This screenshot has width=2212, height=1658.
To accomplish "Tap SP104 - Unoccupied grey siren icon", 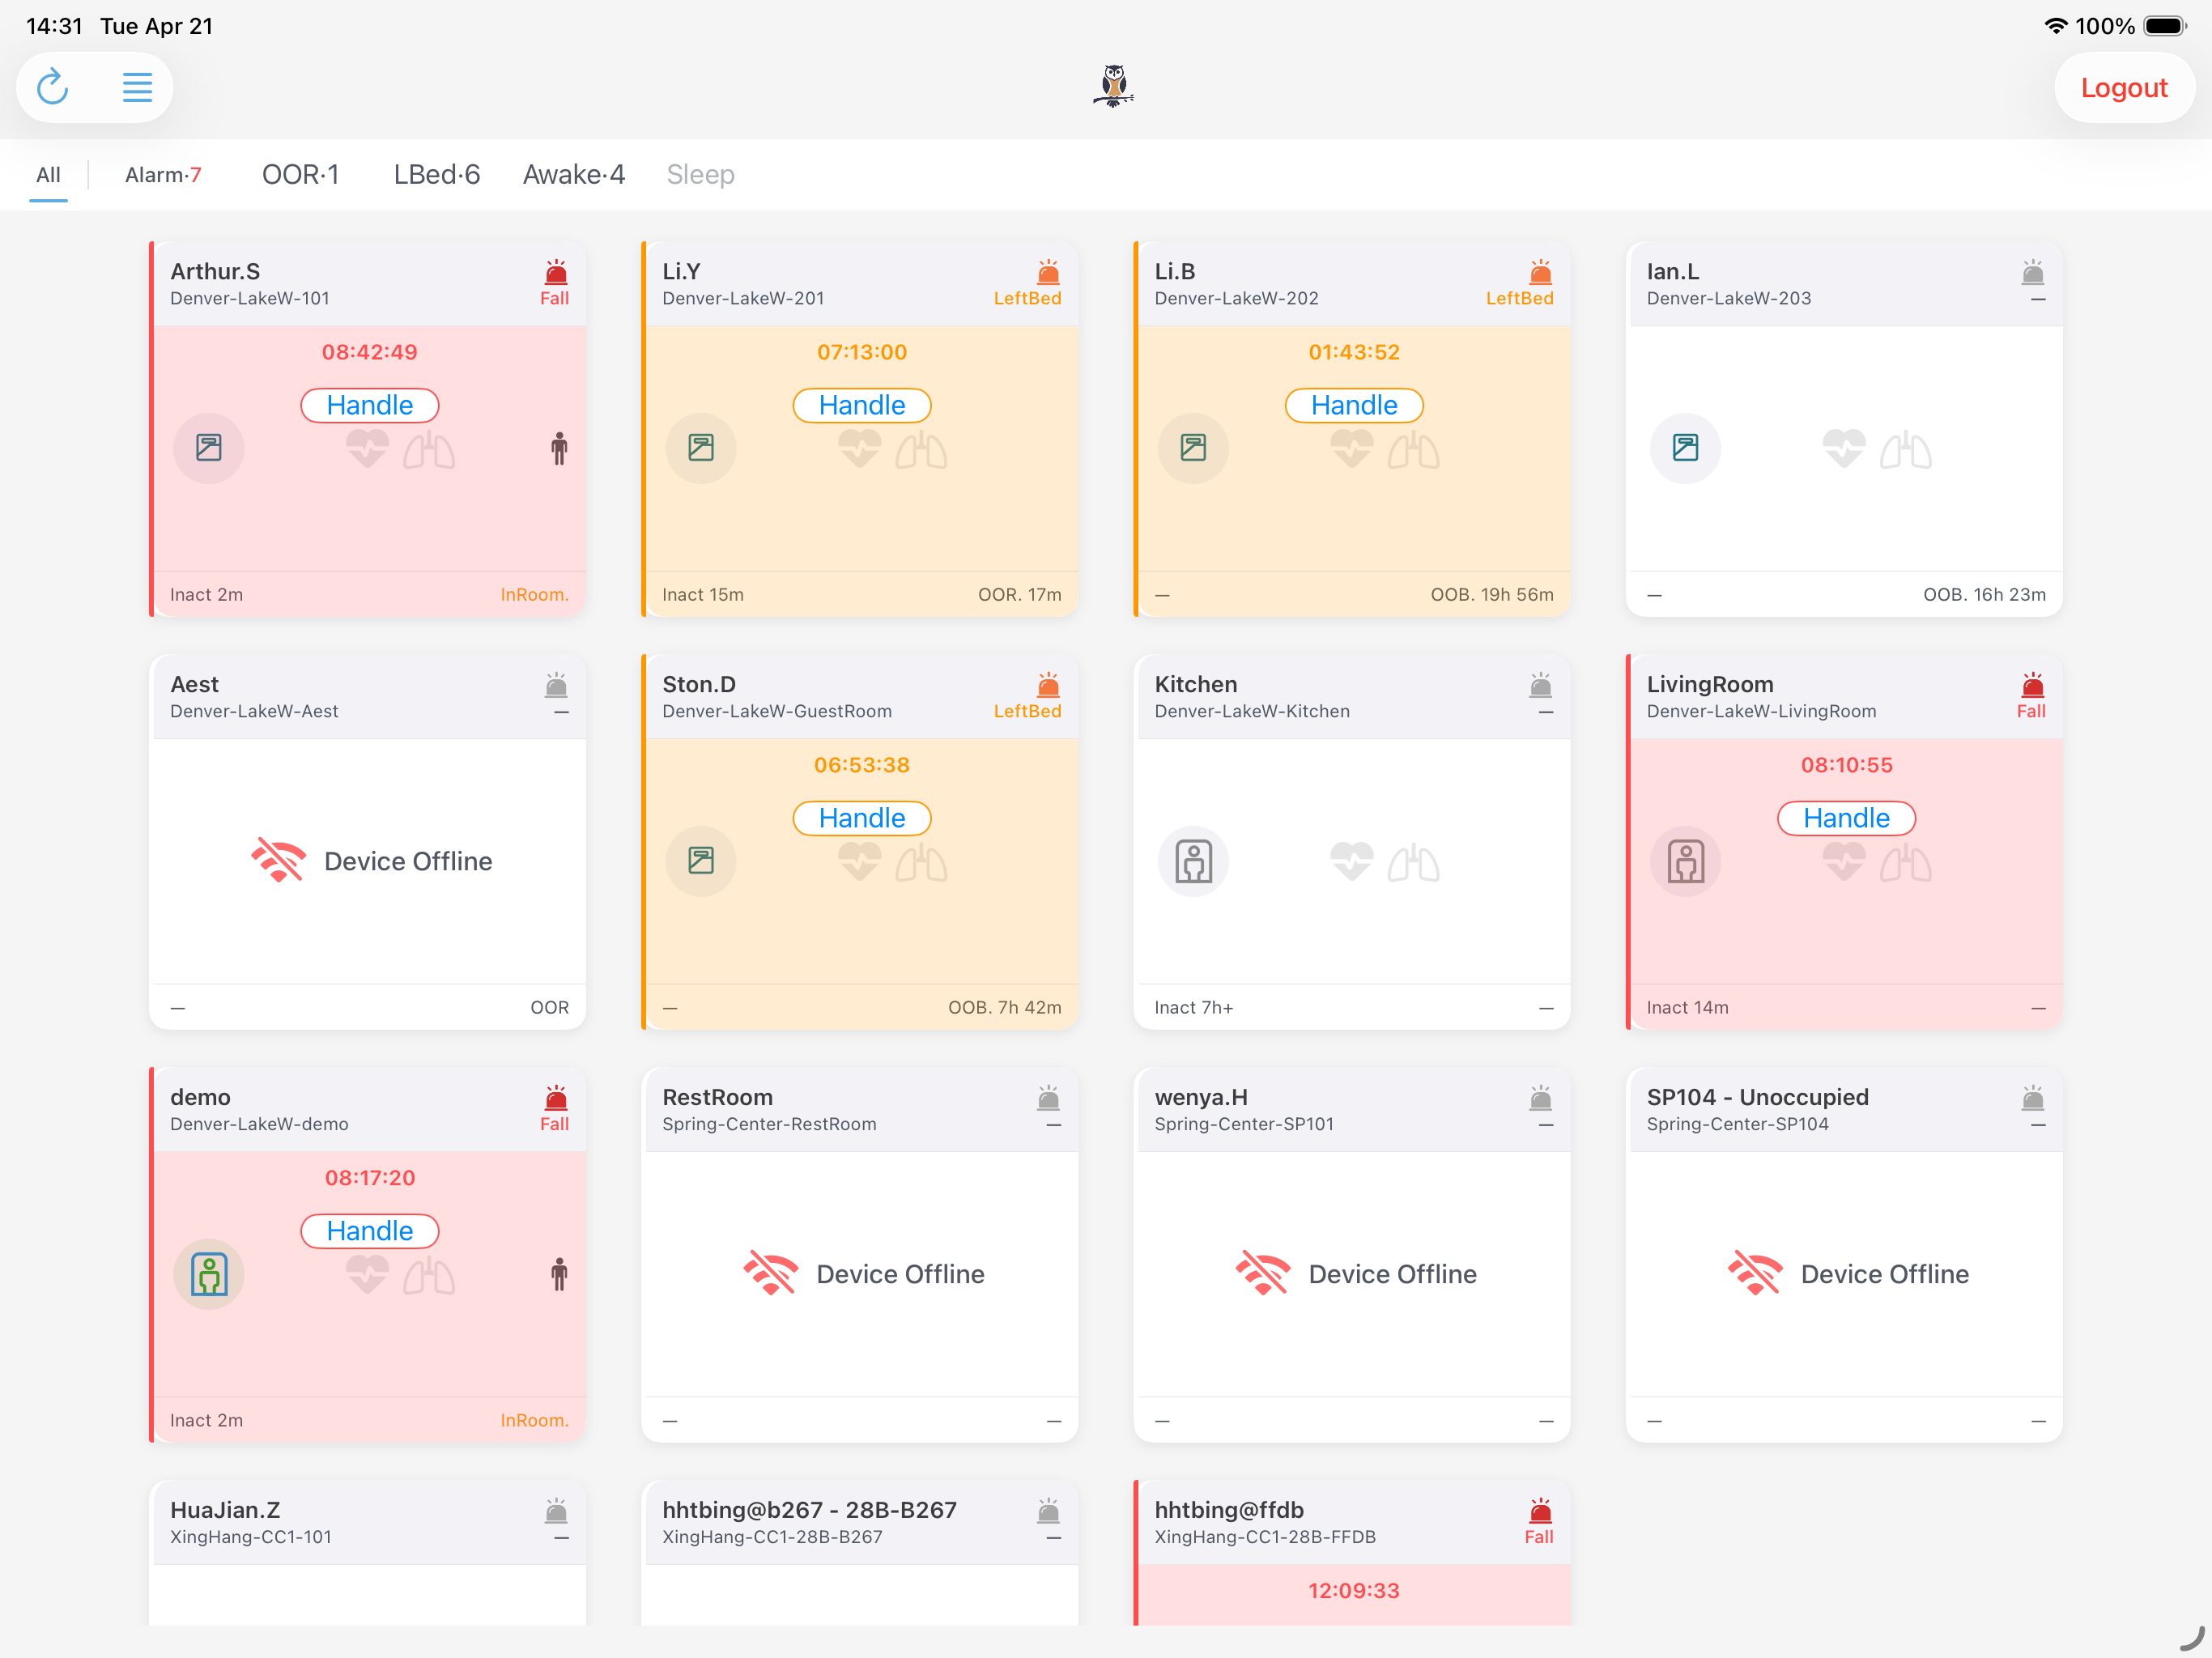I will point(2032,1098).
